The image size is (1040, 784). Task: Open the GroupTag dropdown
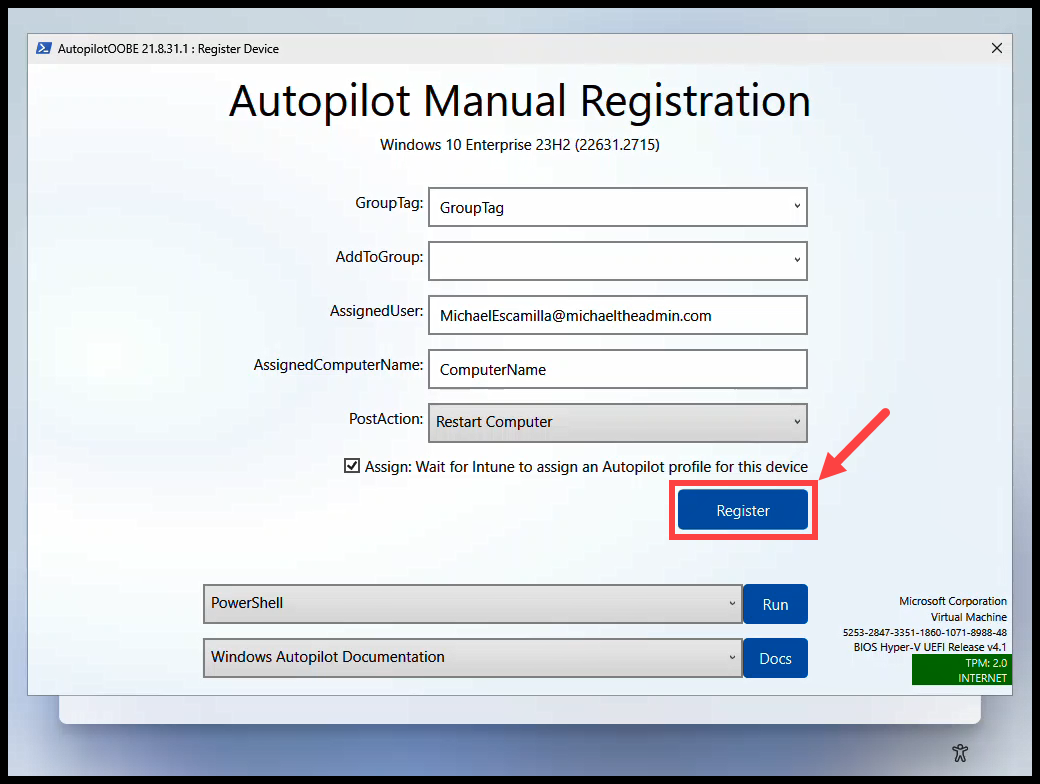point(797,207)
